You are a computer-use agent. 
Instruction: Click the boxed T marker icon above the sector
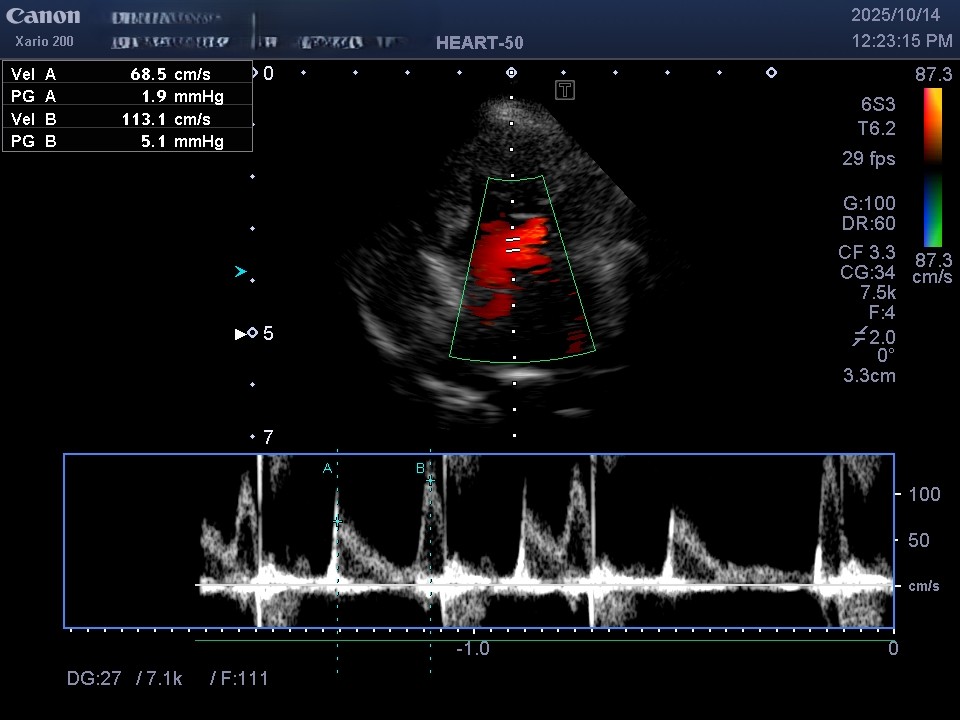click(x=565, y=91)
